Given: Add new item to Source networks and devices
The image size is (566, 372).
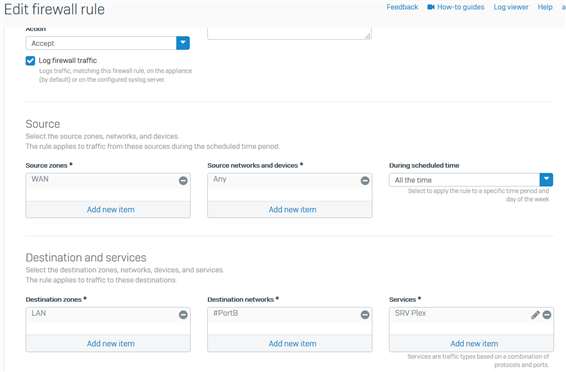Looking at the screenshot, I should tap(292, 210).
